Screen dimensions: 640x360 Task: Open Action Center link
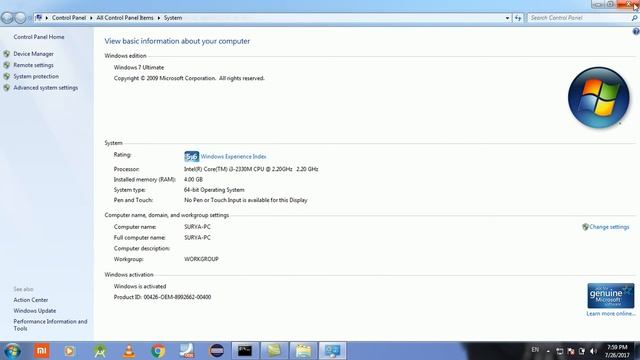(31, 300)
